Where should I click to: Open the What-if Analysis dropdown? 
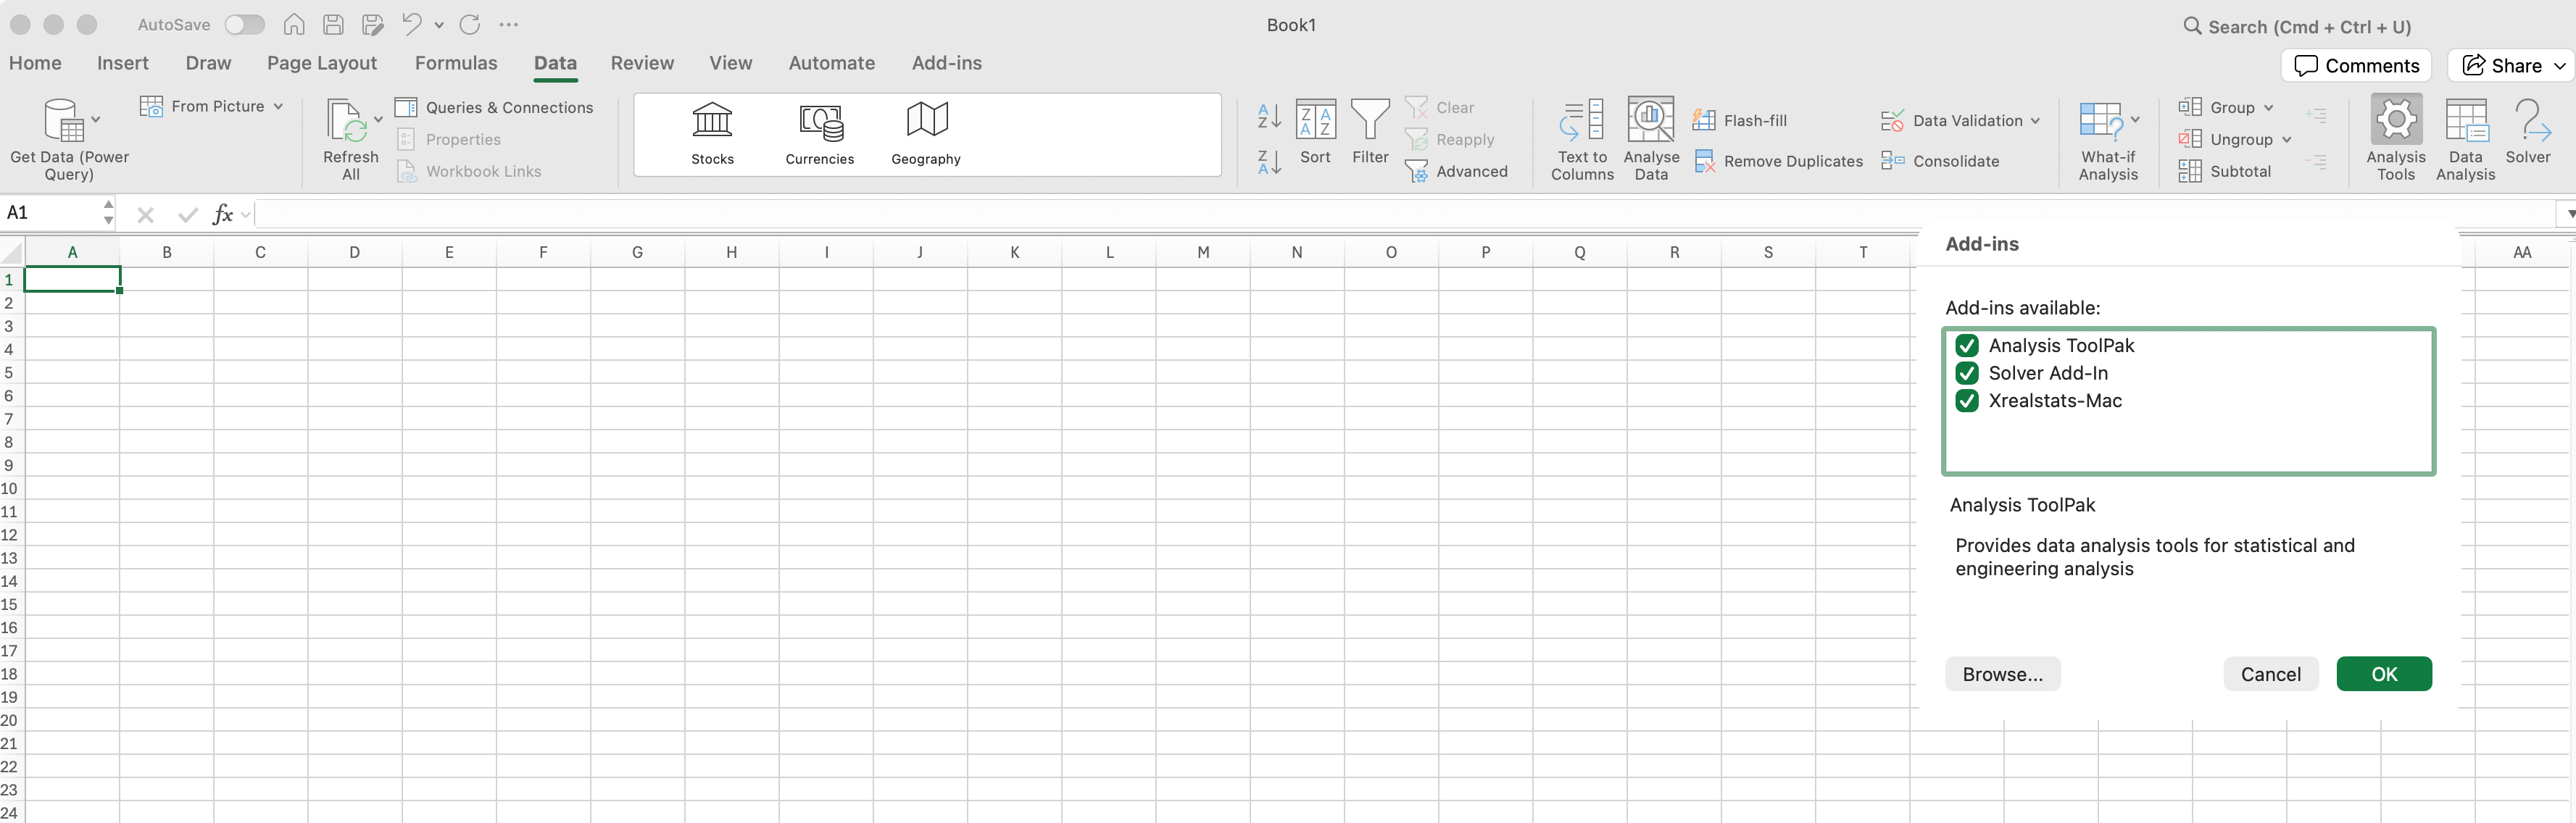point(2135,119)
